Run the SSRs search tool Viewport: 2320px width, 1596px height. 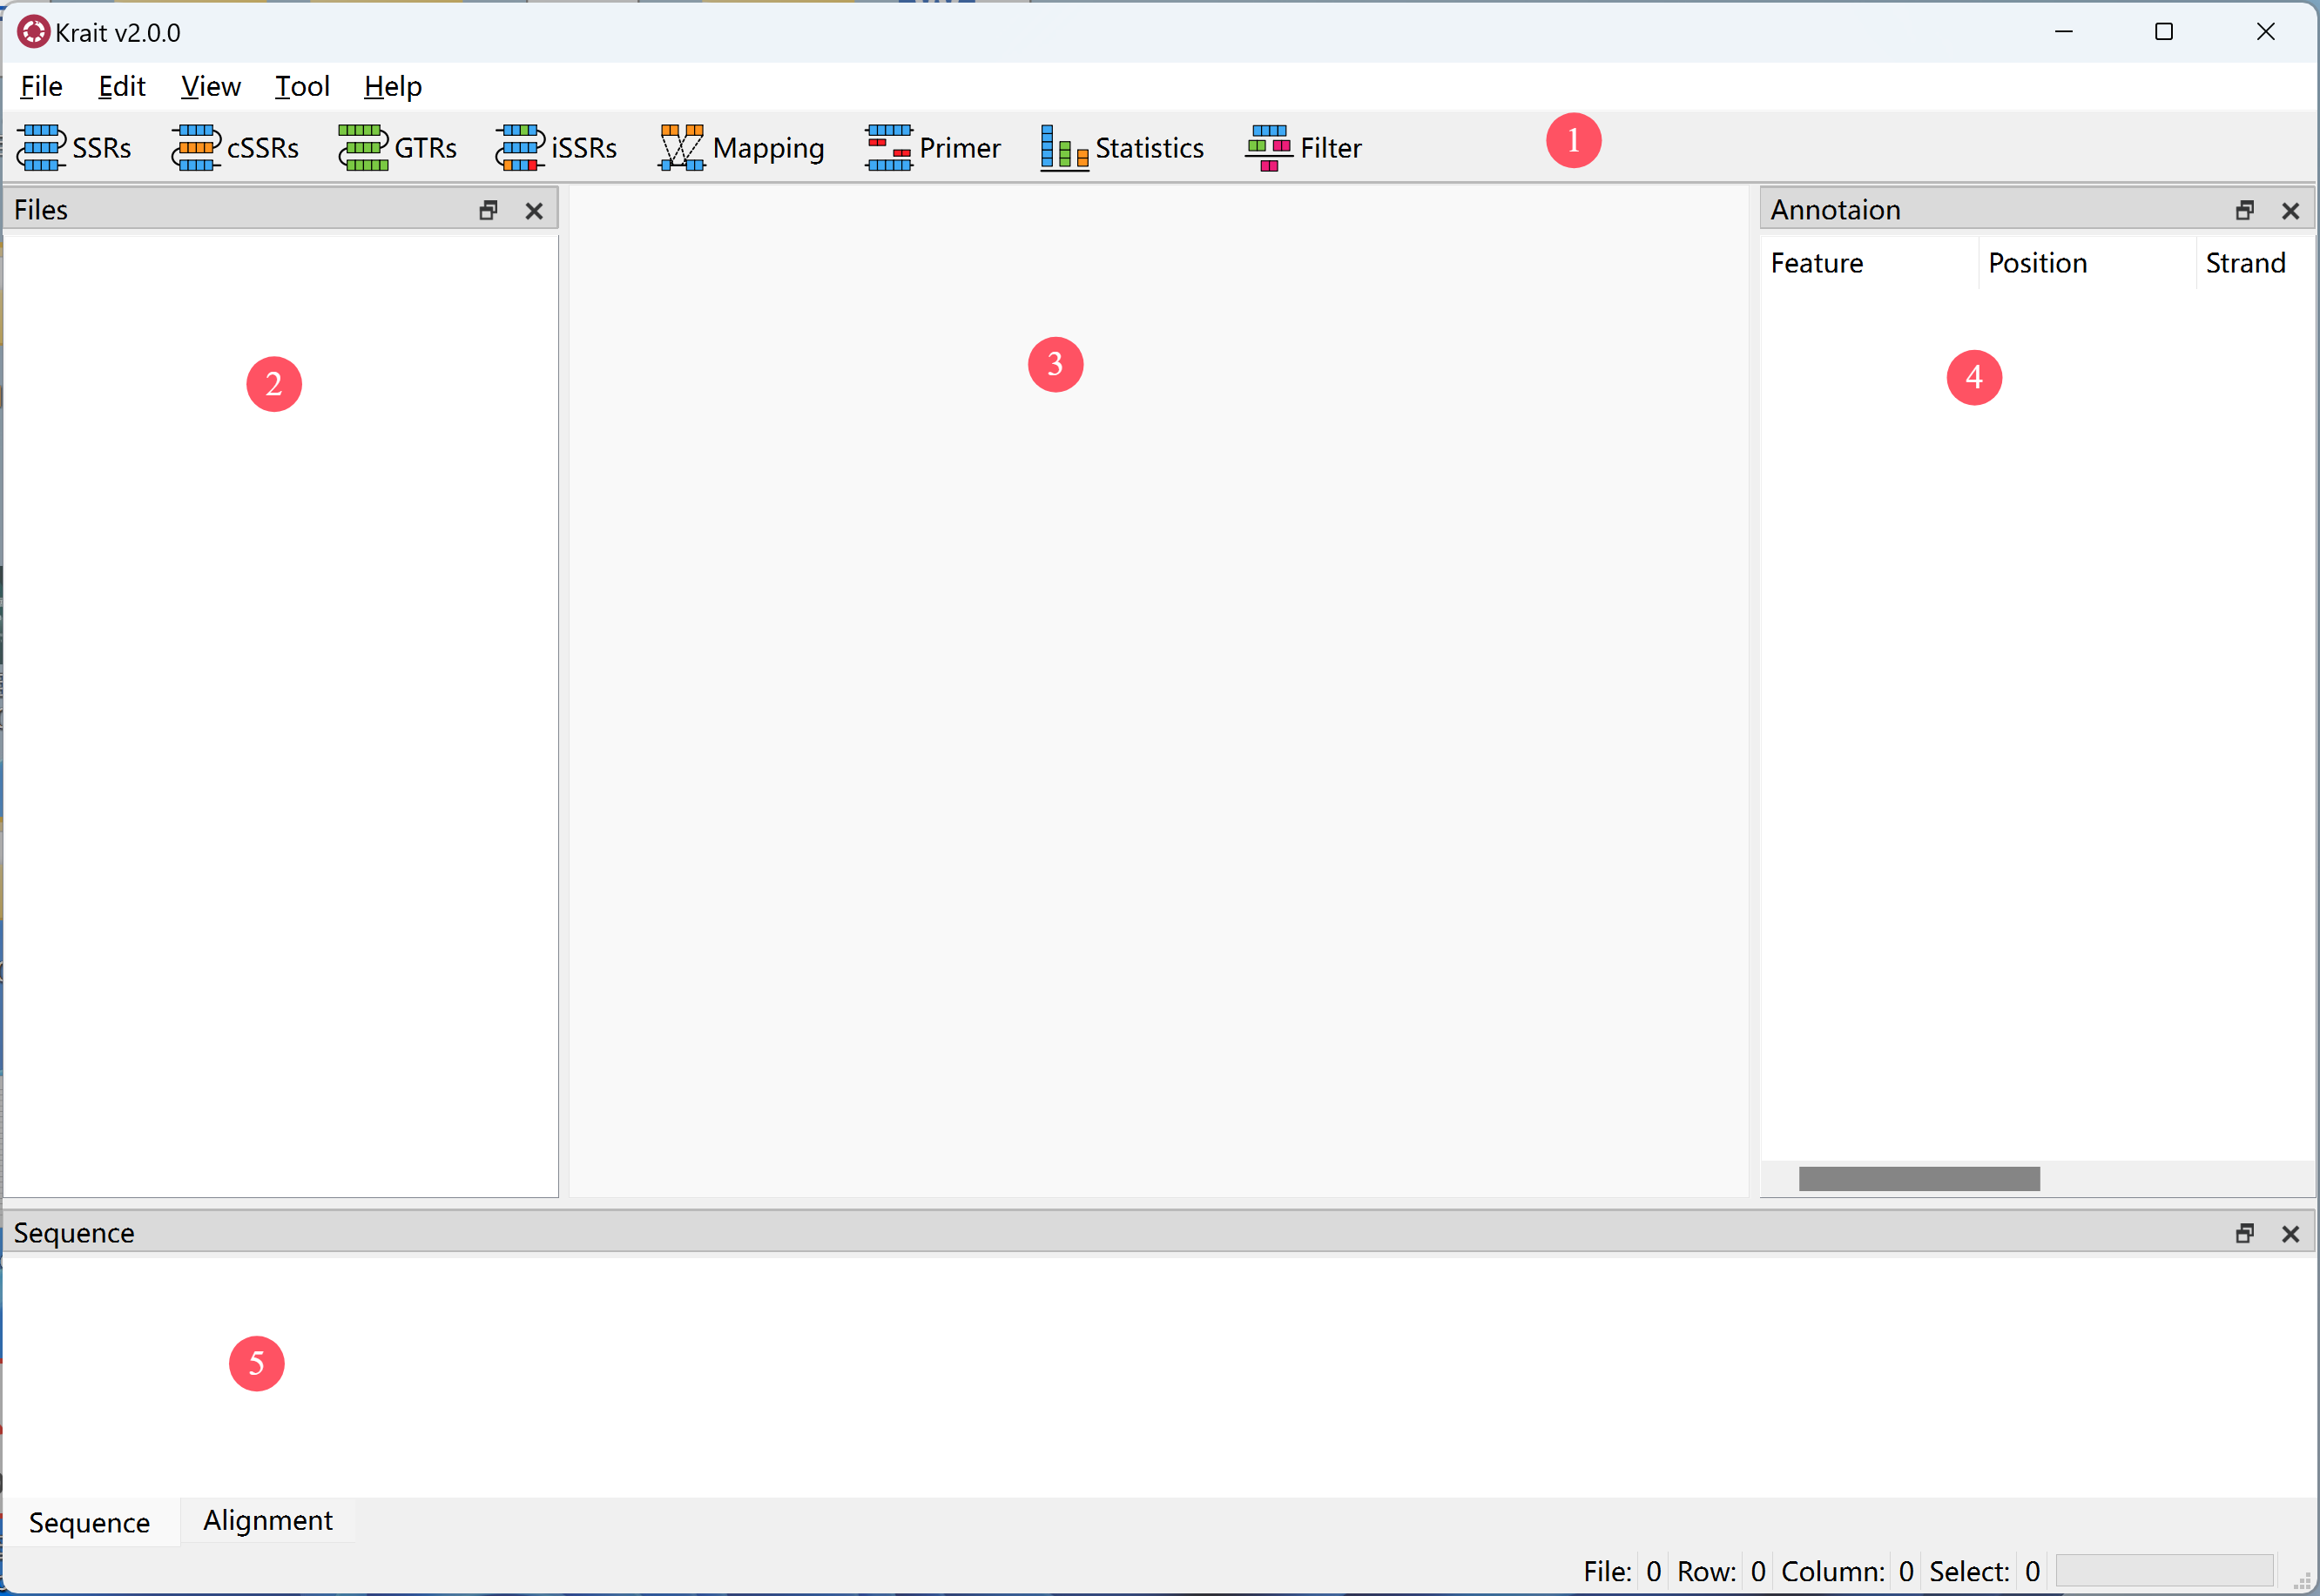pyautogui.click(x=75, y=148)
